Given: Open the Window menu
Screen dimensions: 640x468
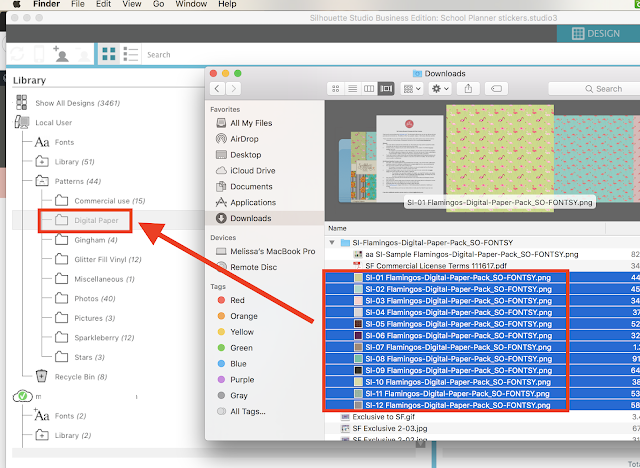Looking at the screenshot, I should (191, 4).
